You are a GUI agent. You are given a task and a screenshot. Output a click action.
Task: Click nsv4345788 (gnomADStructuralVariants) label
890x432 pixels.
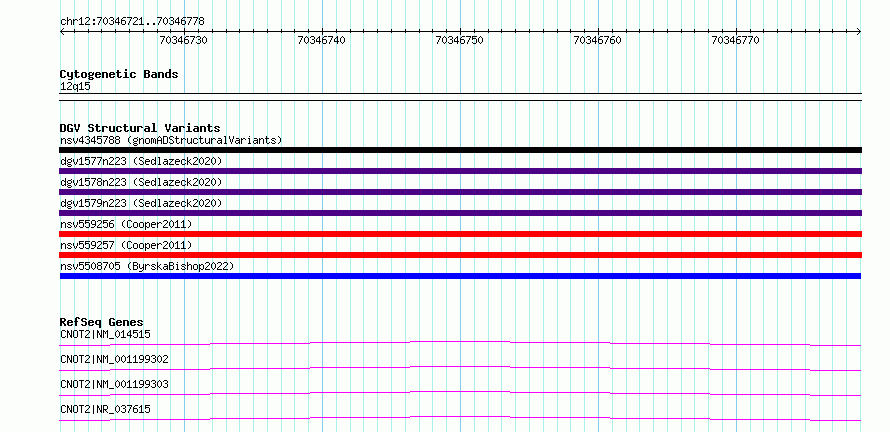[171, 140]
